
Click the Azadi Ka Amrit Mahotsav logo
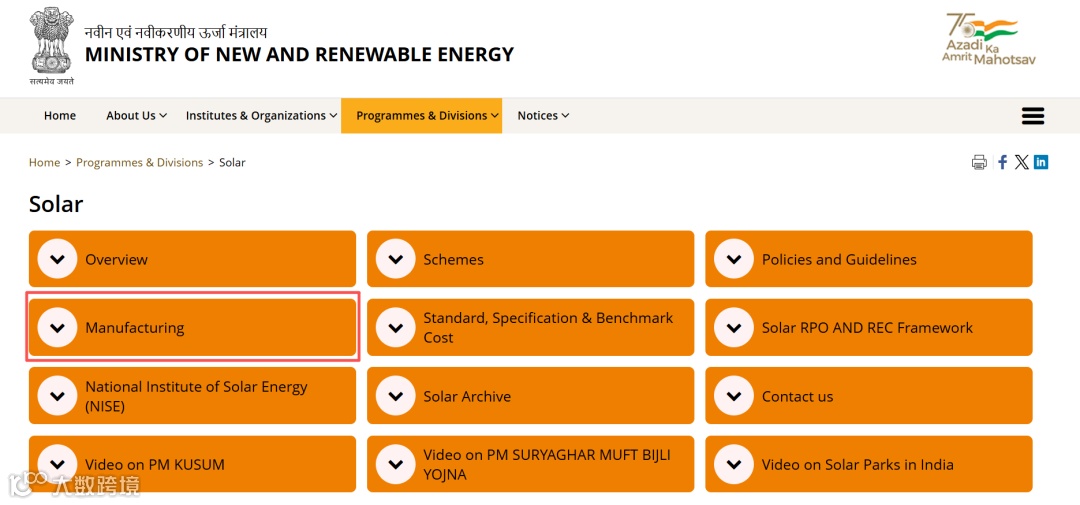988,40
